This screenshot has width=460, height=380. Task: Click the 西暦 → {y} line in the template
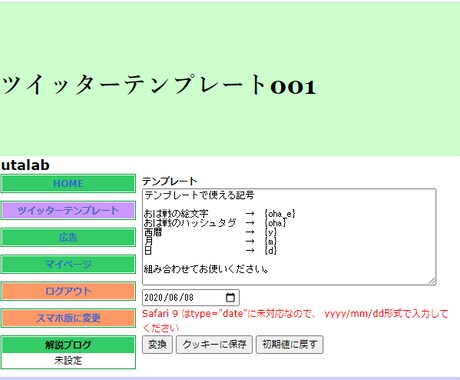point(210,232)
